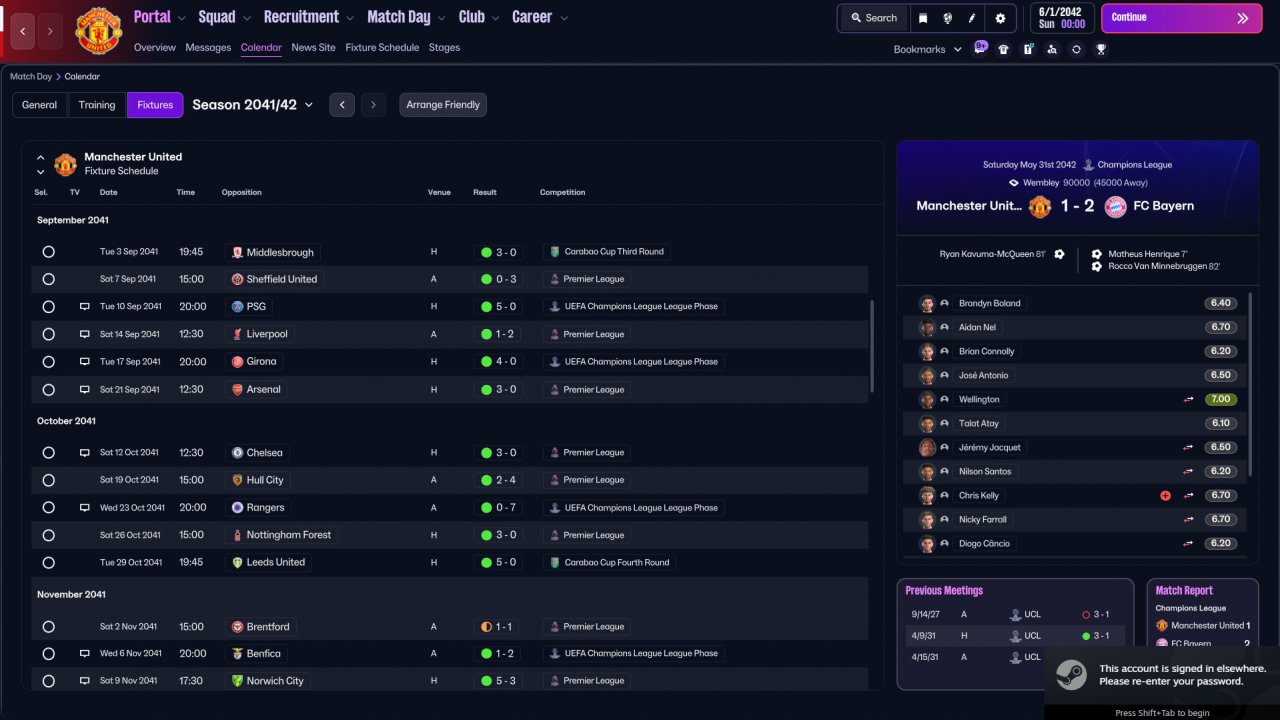1280x720 pixels.
Task: Click Nicky Farrall's substitution arrows icon
Action: point(1188,520)
